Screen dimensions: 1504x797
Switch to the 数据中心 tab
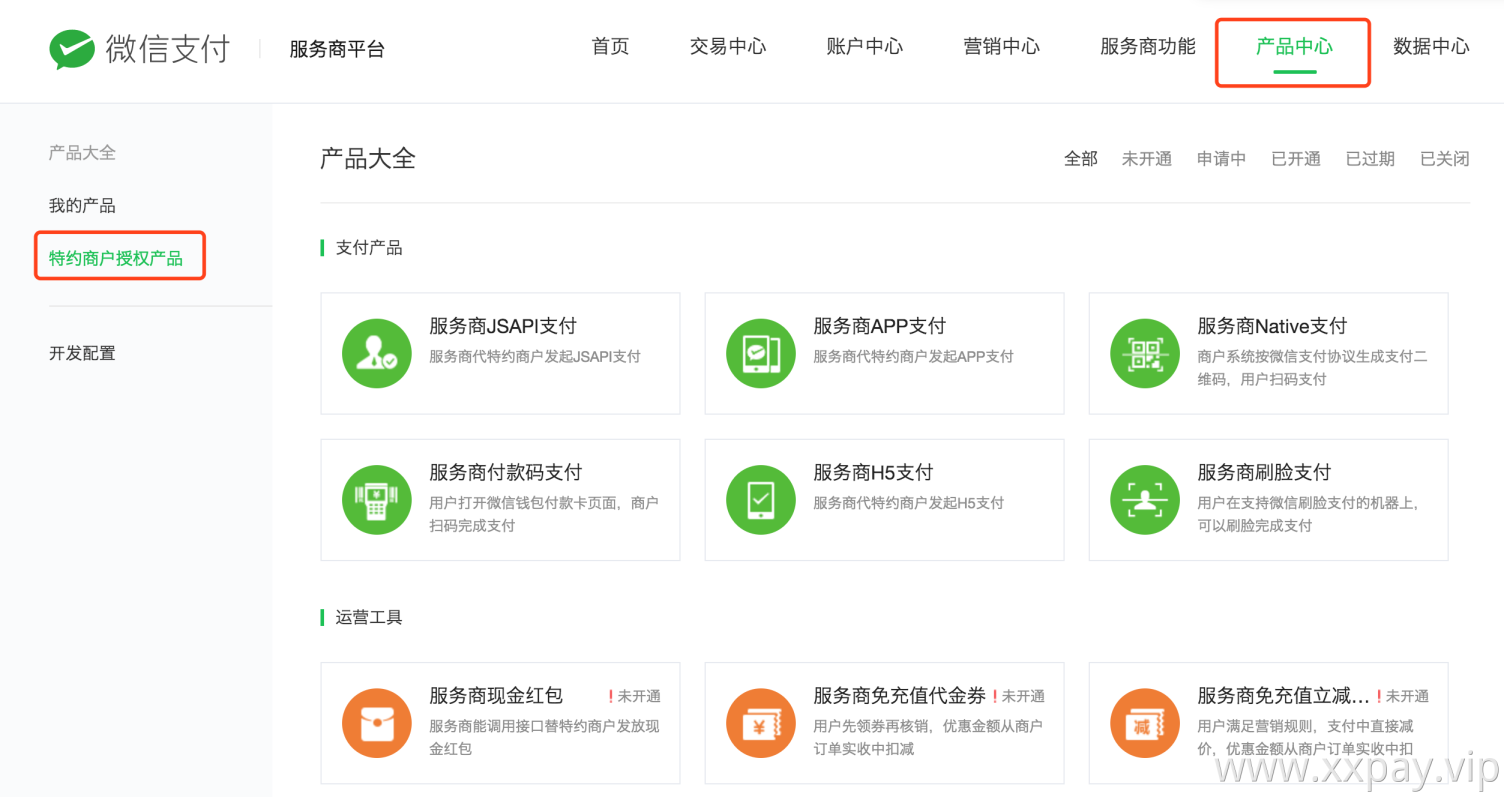click(x=1431, y=46)
